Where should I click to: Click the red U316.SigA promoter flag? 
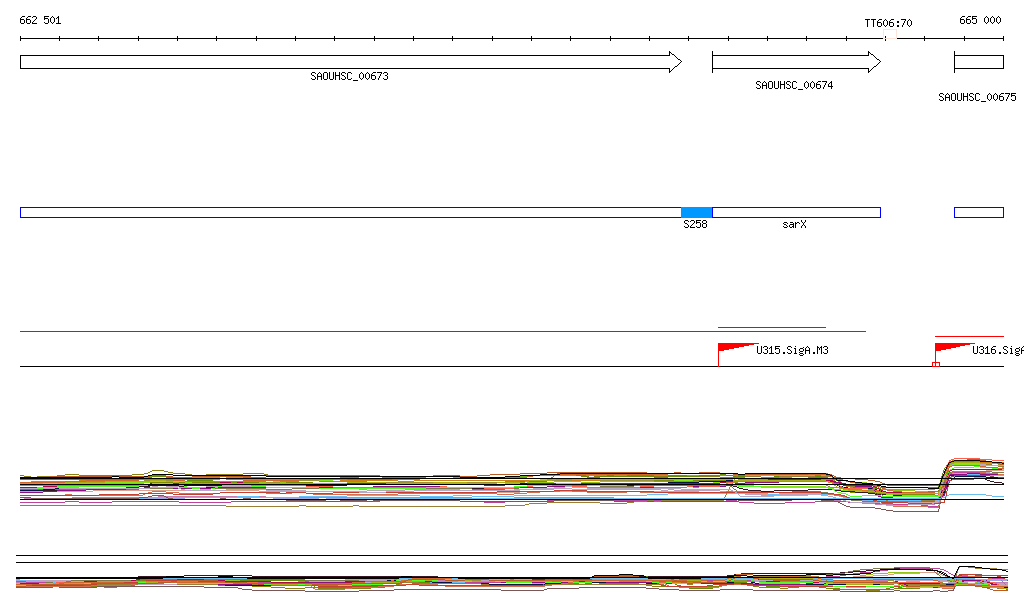point(951,347)
